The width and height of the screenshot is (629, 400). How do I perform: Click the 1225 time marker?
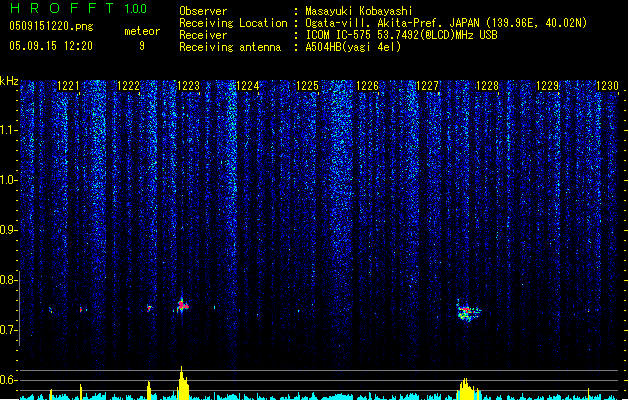[x=307, y=85]
